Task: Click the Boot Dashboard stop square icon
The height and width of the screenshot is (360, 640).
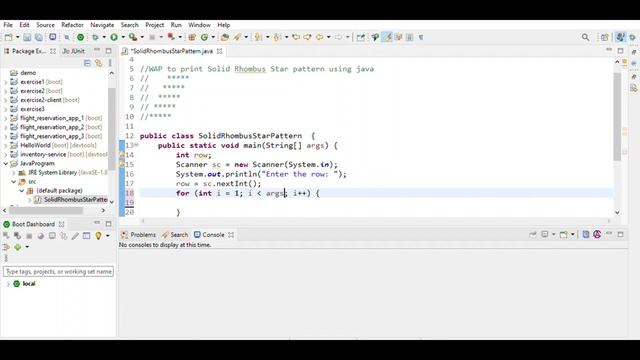Action: coord(29,236)
